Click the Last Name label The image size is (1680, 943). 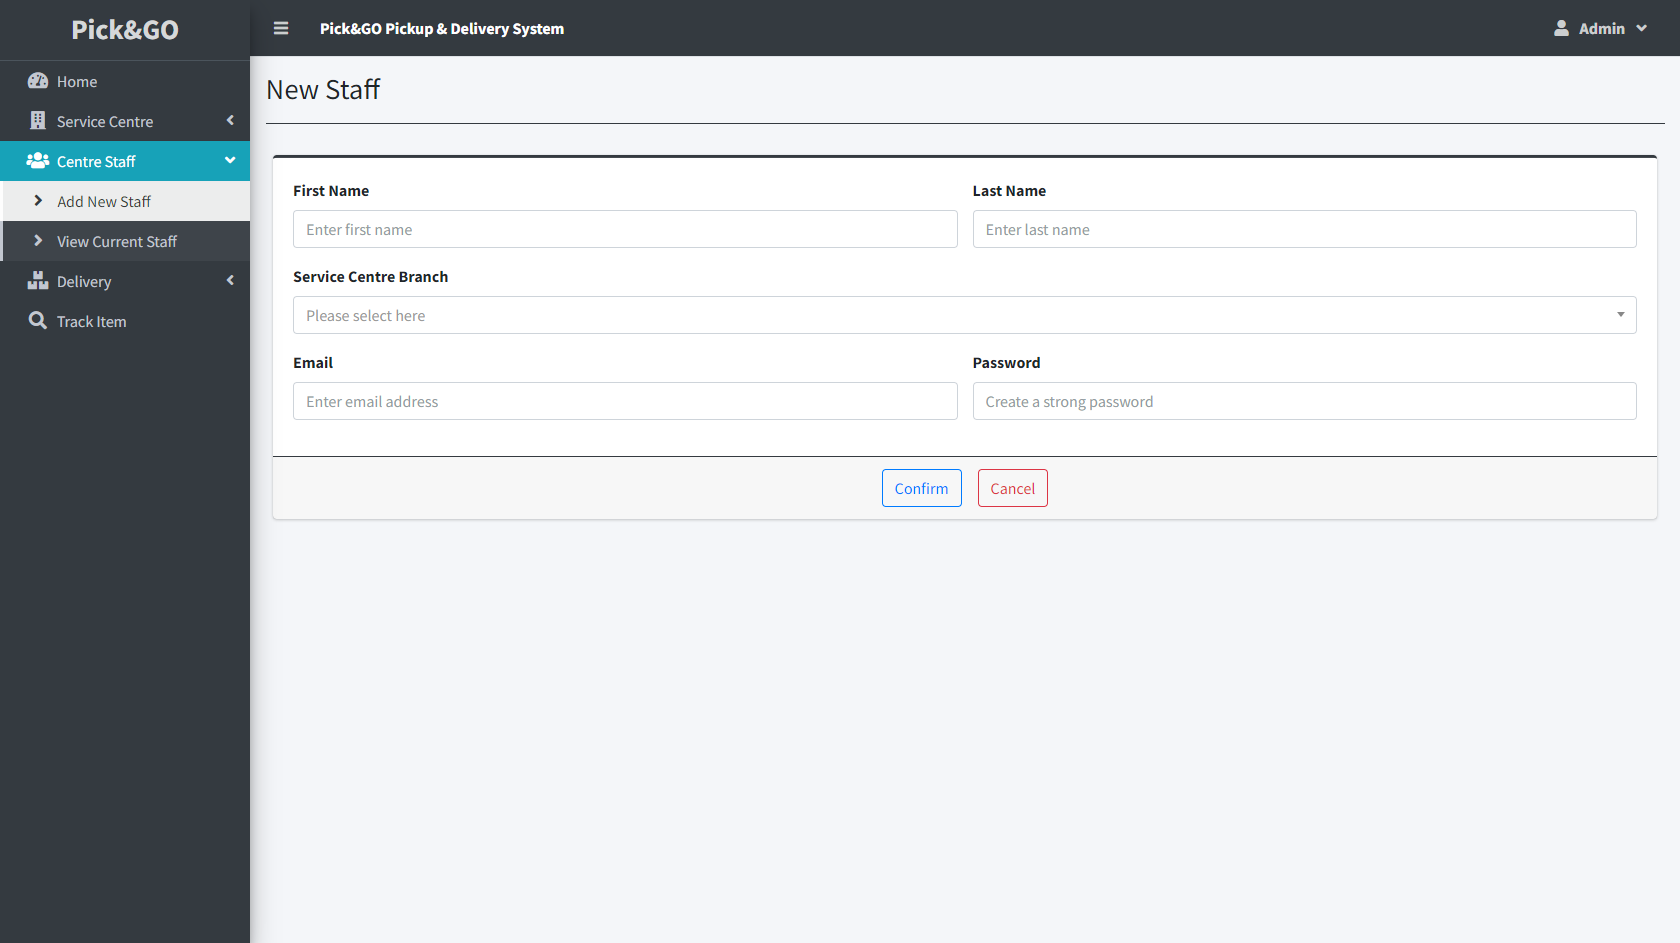(x=1009, y=191)
